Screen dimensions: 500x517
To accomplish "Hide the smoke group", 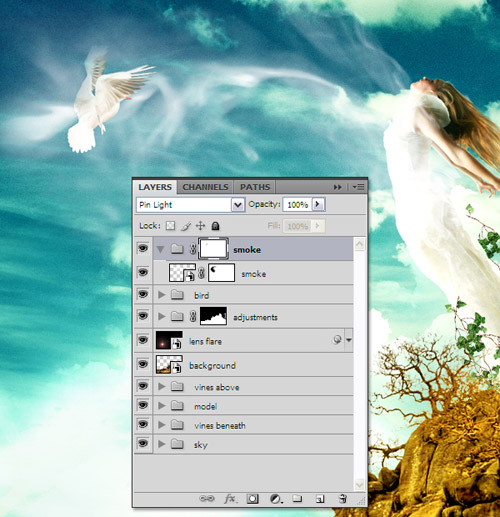I will point(143,248).
